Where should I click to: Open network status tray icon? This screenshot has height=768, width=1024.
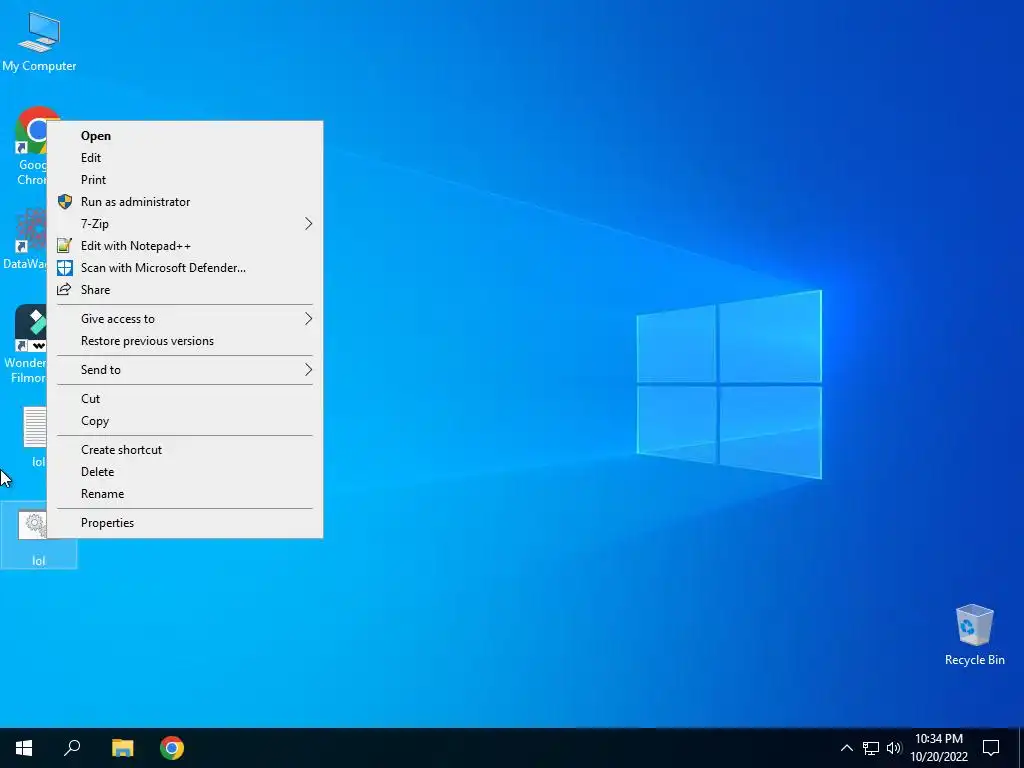(871, 748)
